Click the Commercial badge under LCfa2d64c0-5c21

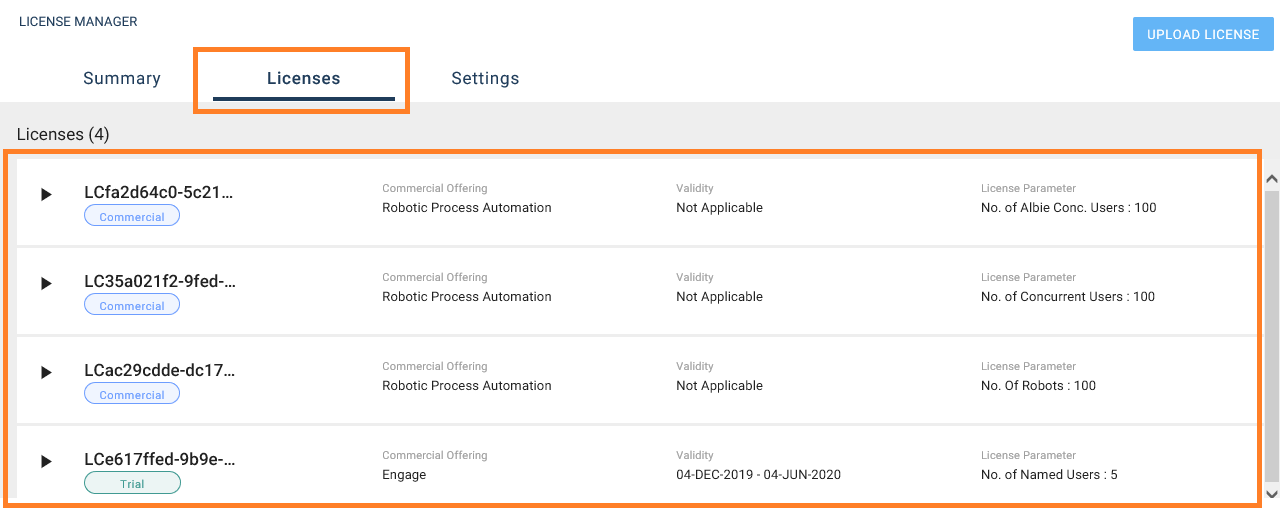tap(132, 216)
